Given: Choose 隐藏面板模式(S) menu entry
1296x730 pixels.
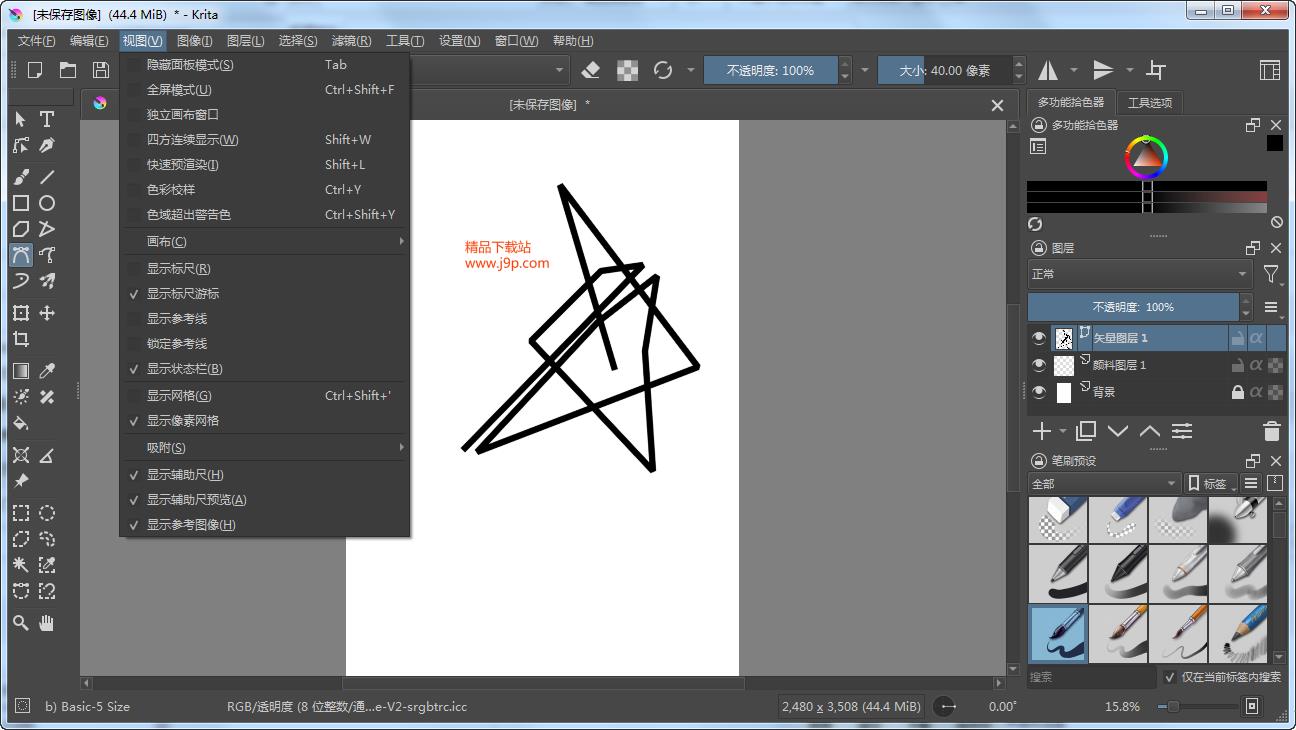Looking at the screenshot, I should click(x=265, y=65).
